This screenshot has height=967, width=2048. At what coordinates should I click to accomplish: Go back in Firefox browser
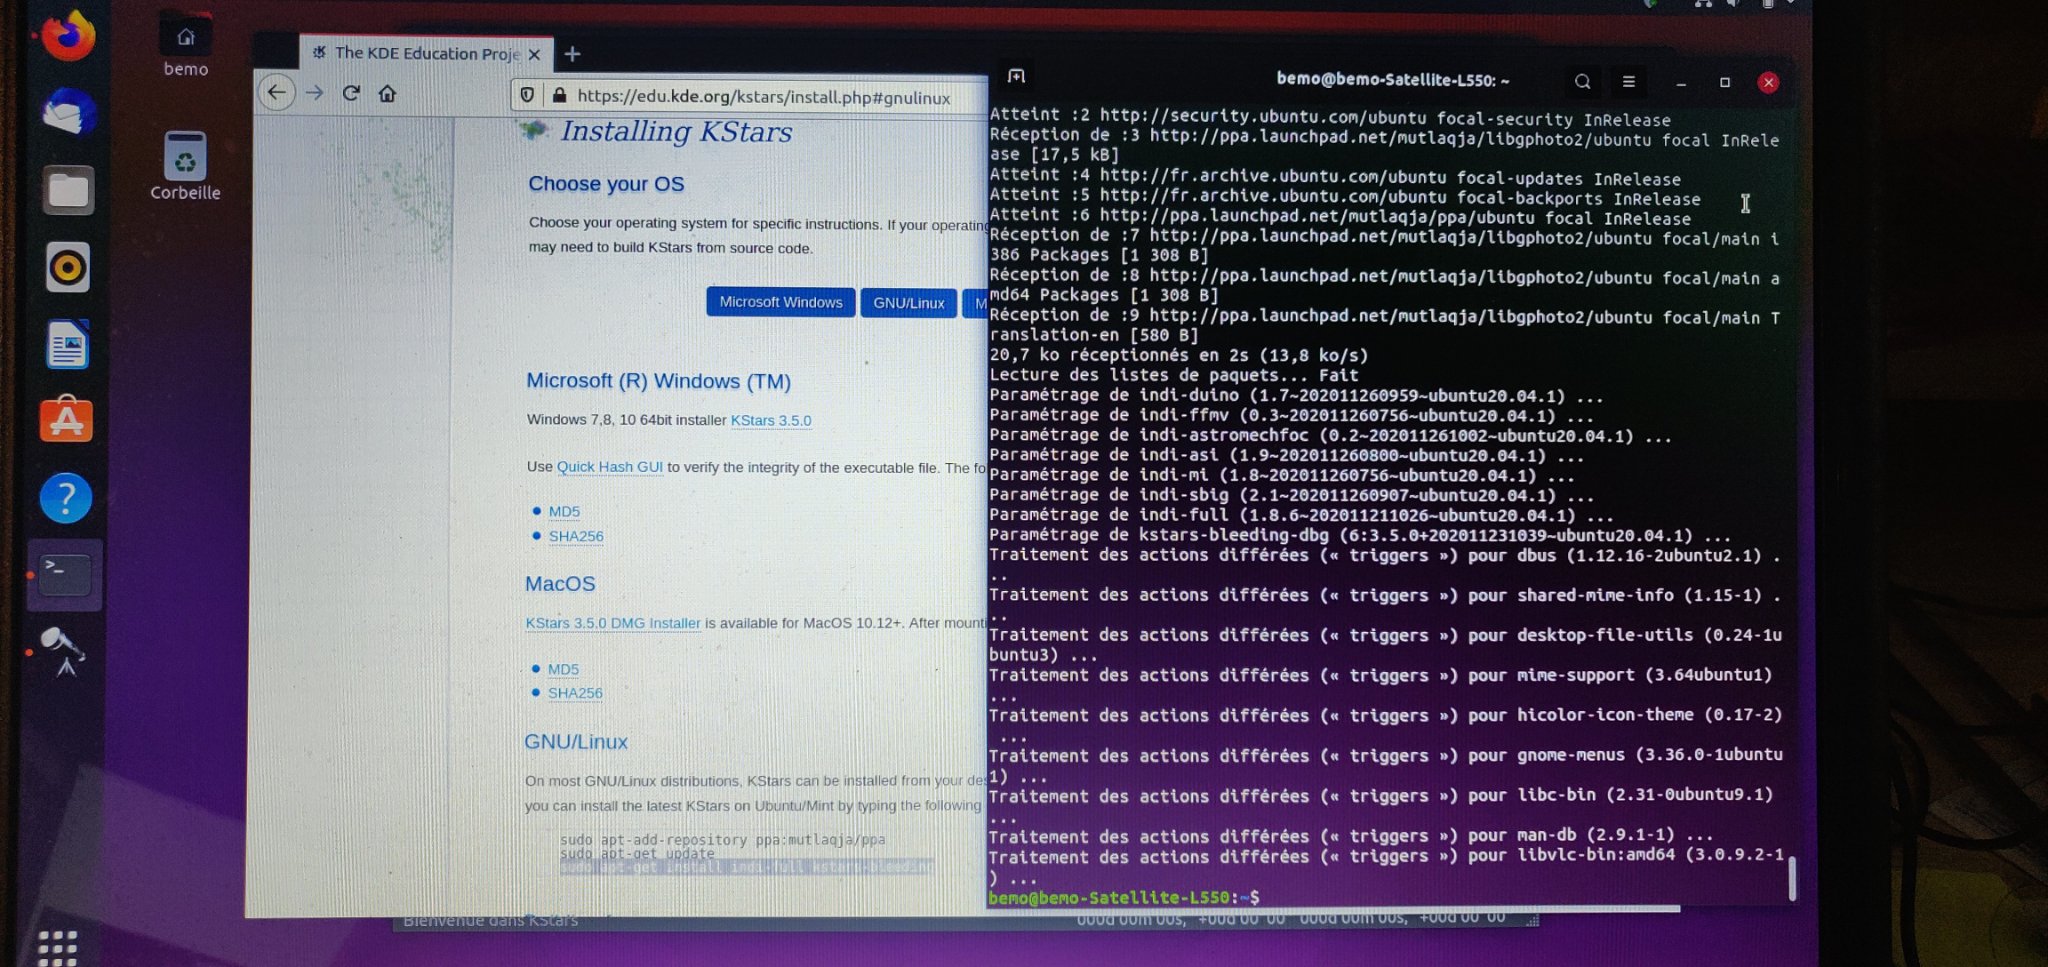coord(277,93)
